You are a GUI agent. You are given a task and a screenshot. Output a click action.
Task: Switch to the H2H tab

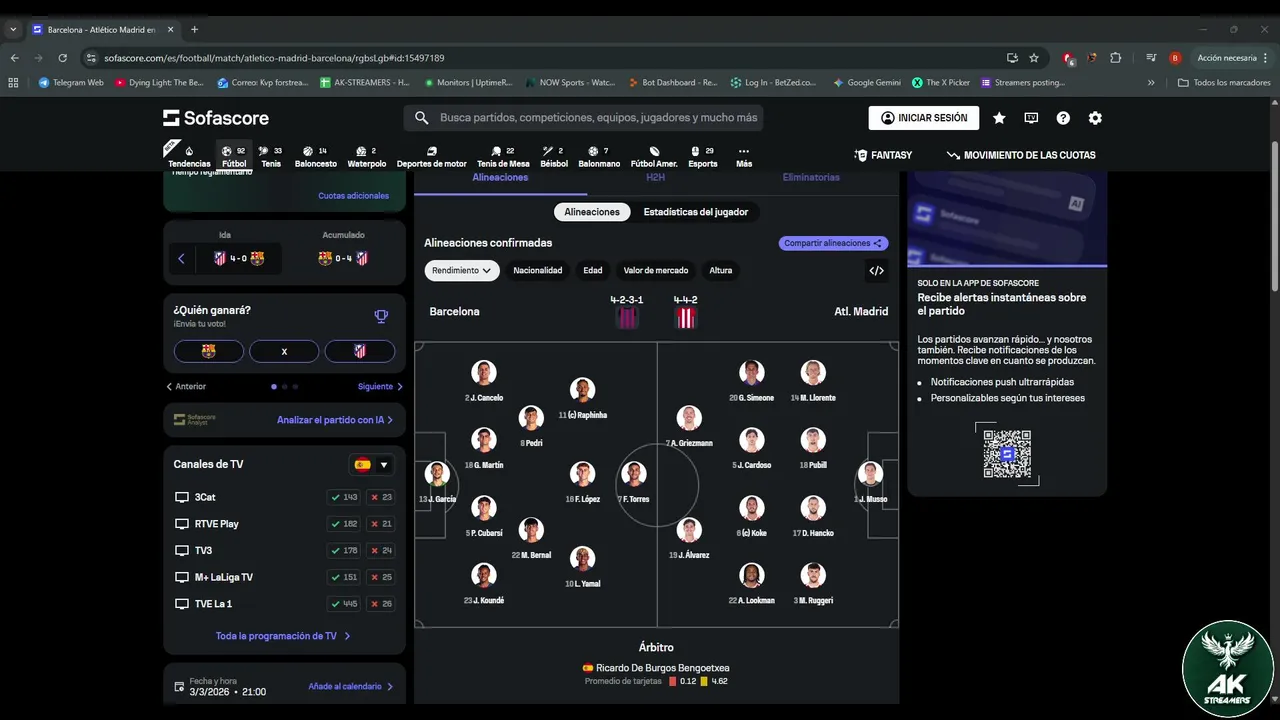click(x=655, y=178)
